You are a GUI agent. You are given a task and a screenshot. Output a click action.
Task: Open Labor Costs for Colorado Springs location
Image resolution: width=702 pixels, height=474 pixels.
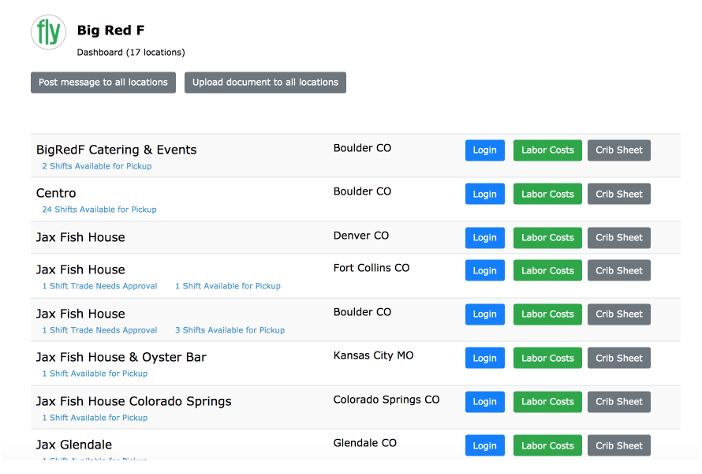pos(548,402)
